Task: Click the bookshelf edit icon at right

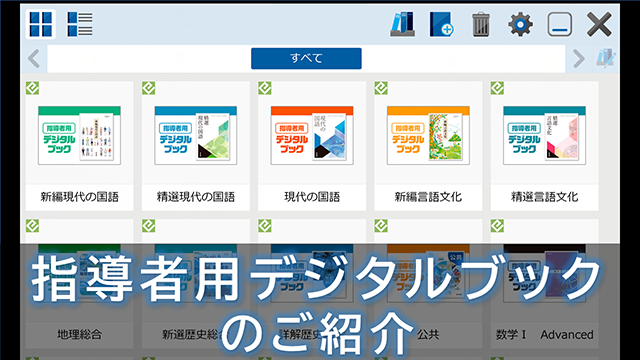Action: [x=606, y=58]
